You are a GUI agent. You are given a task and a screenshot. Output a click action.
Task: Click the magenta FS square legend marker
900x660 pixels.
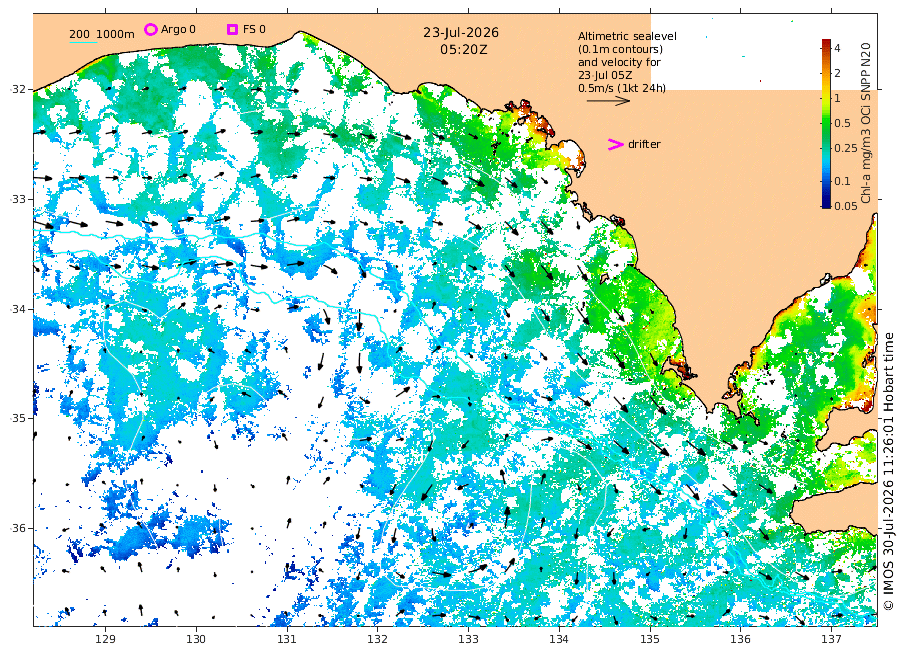point(232,29)
